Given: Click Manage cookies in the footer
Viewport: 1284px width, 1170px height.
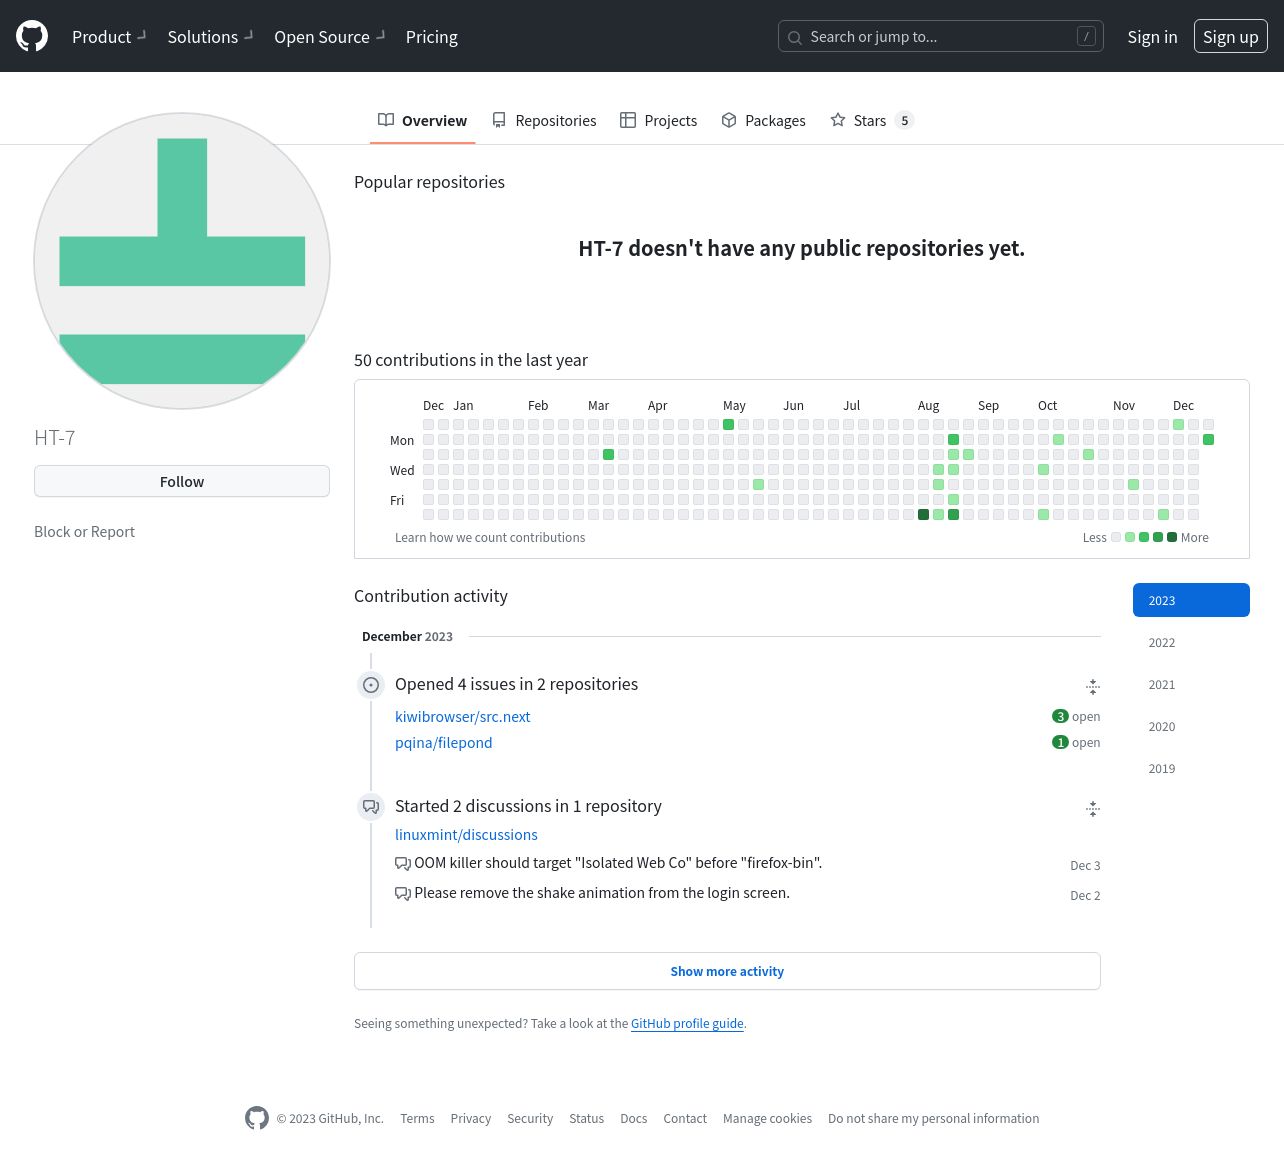Looking at the screenshot, I should pyautogui.click(x=767, y=1119).
